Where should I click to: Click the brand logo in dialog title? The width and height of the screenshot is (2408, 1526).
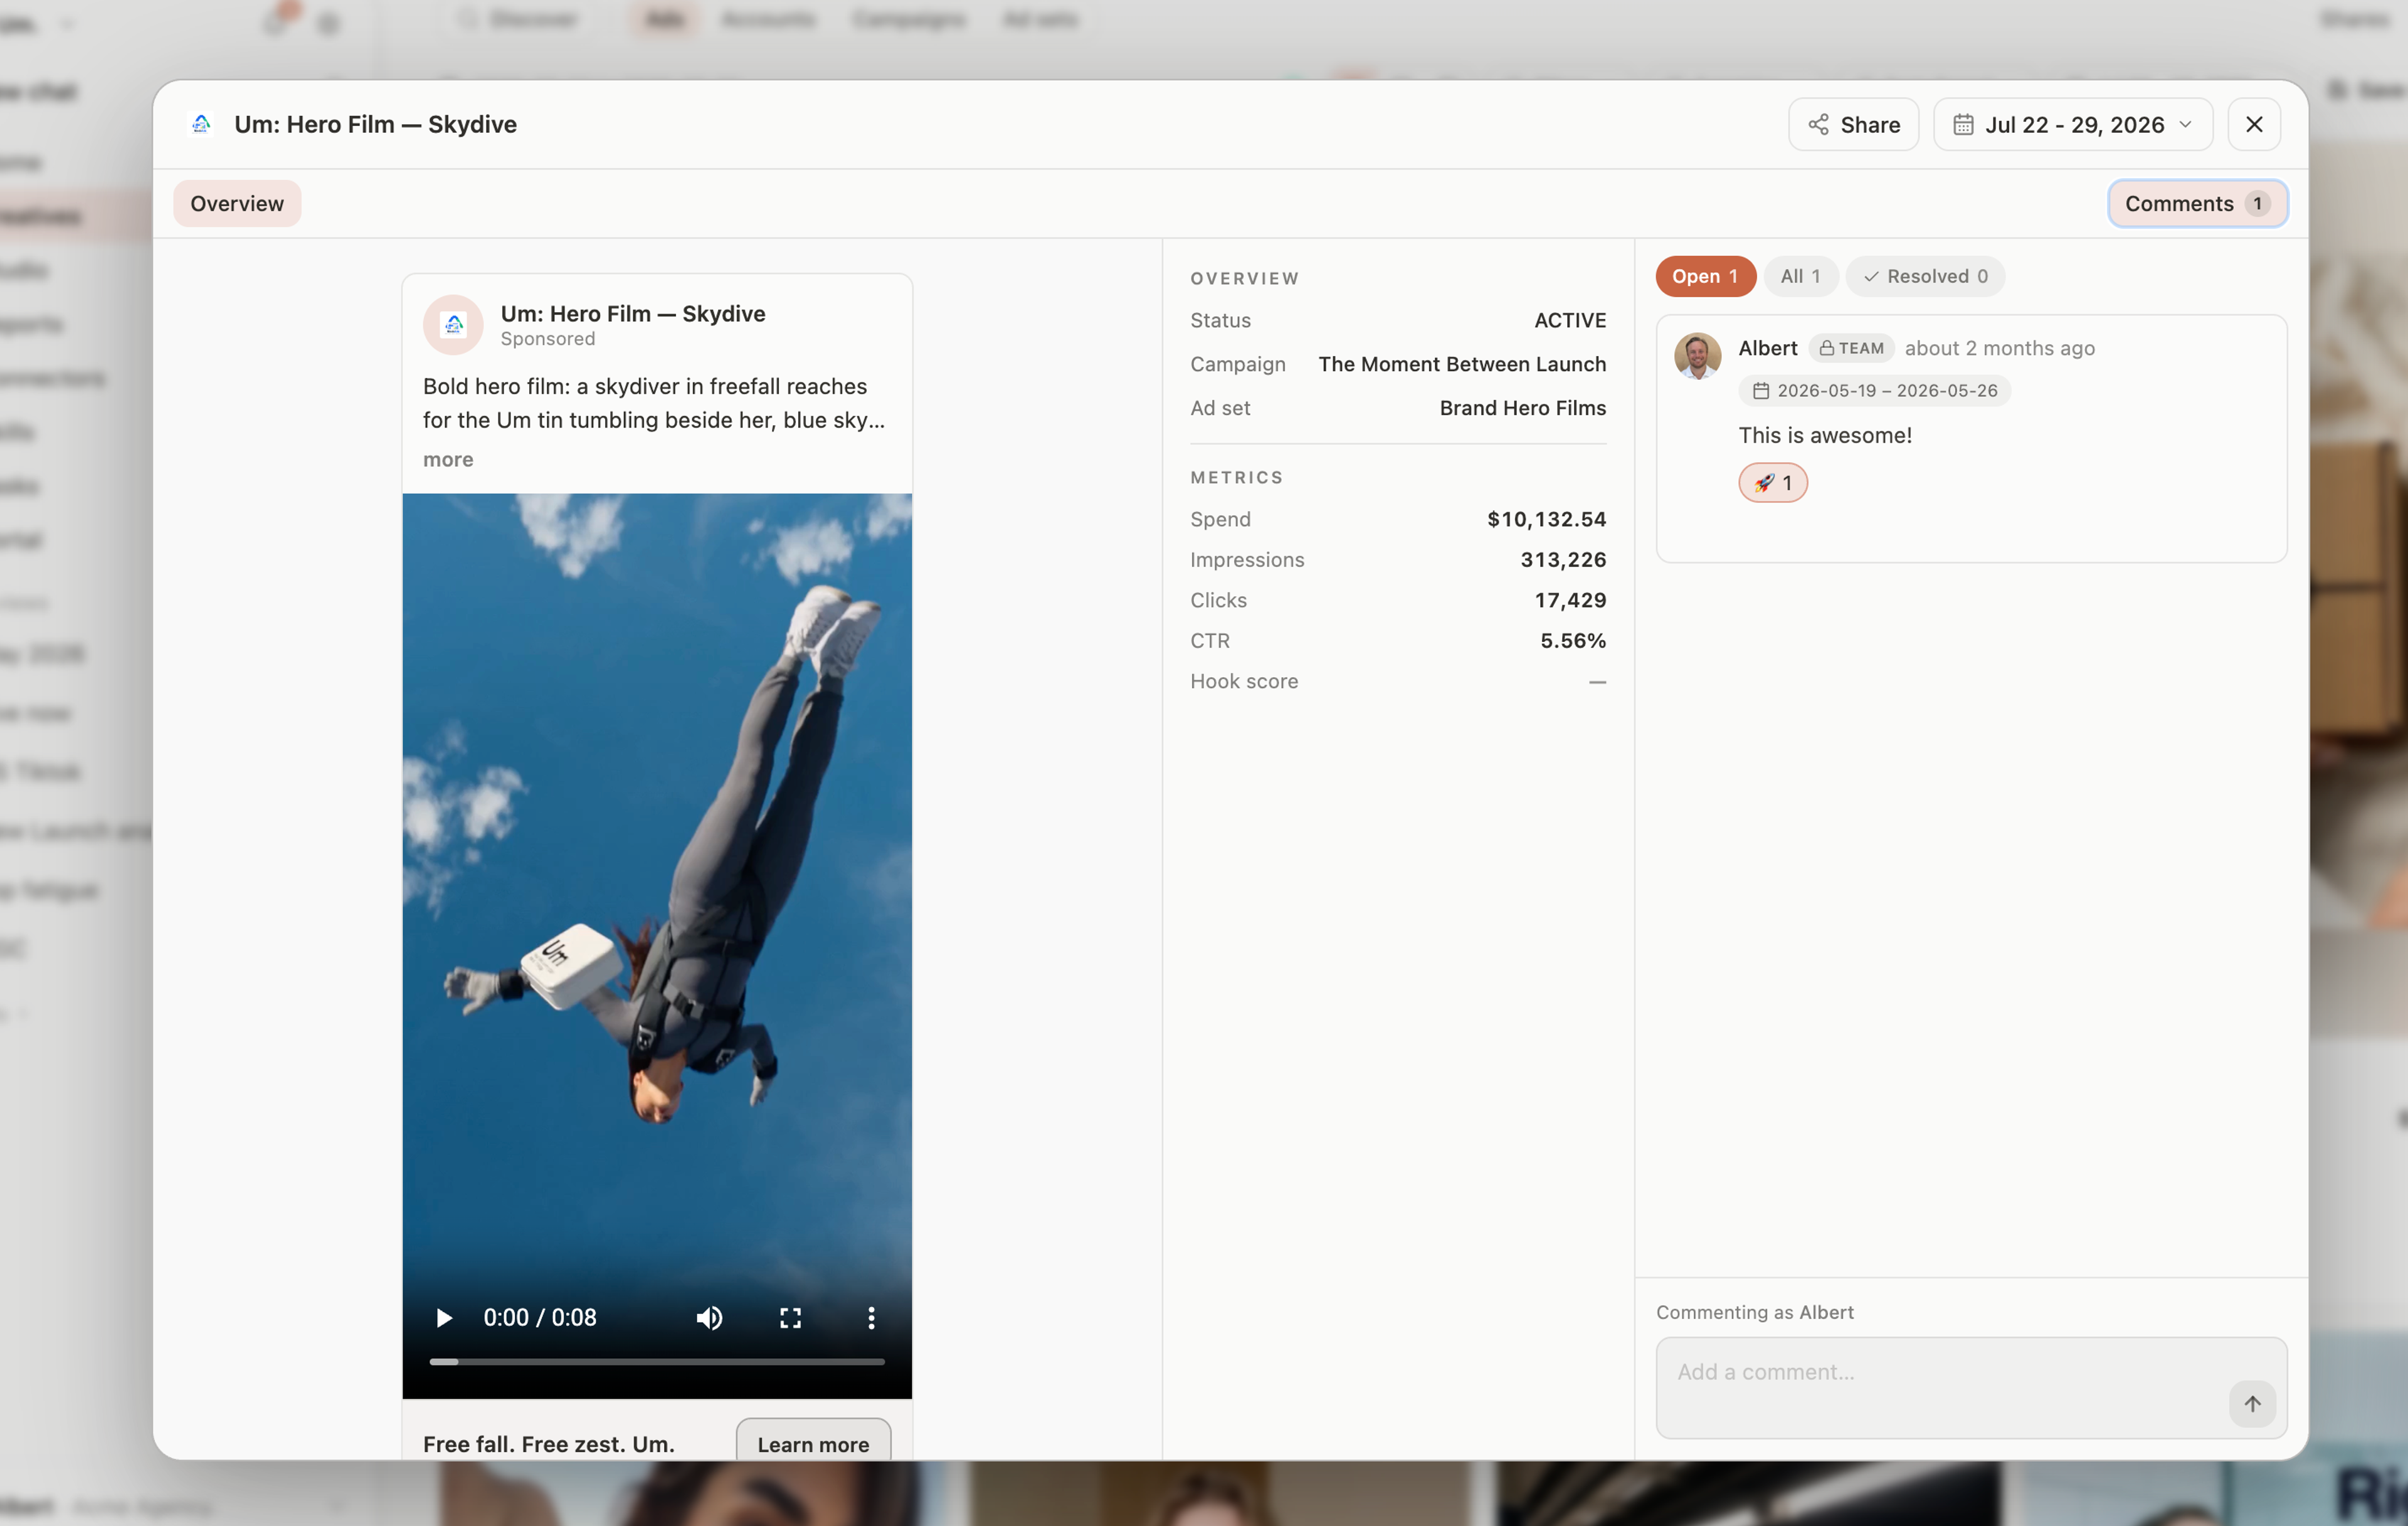click(201, 124)
